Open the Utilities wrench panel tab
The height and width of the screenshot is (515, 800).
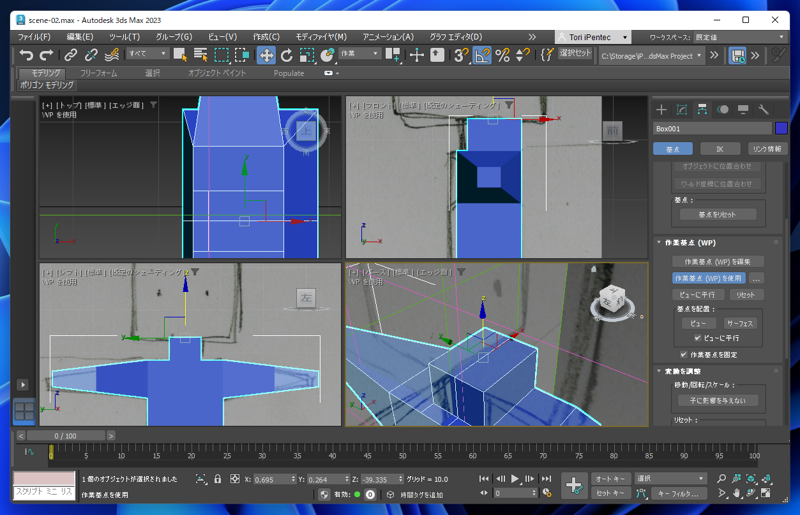(x=763, y=109)
